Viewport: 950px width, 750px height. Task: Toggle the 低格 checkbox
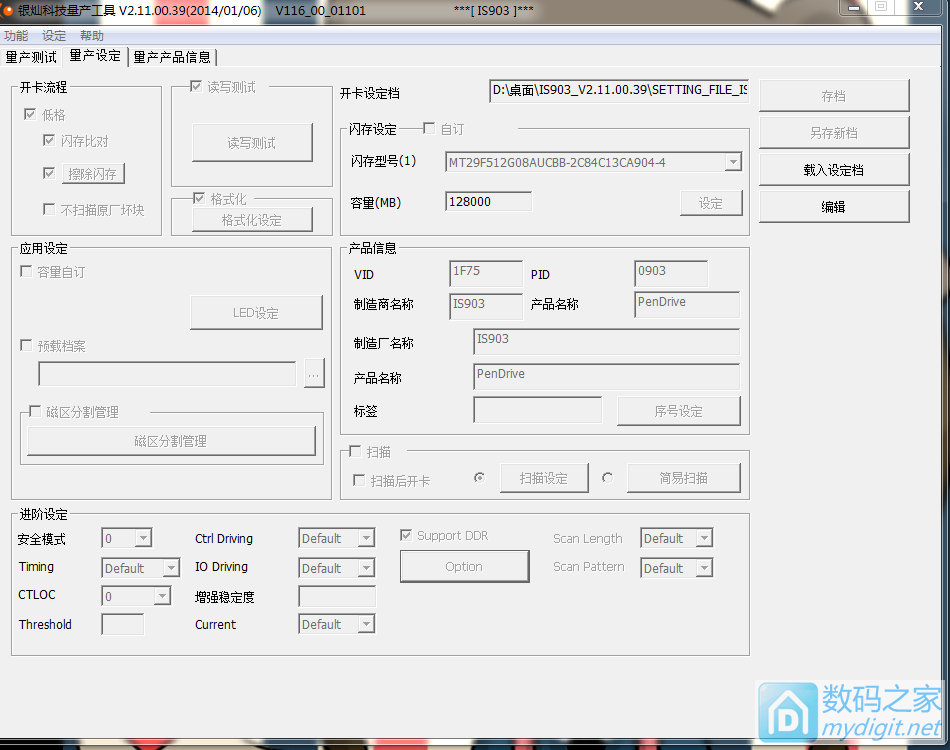point(30,114)
